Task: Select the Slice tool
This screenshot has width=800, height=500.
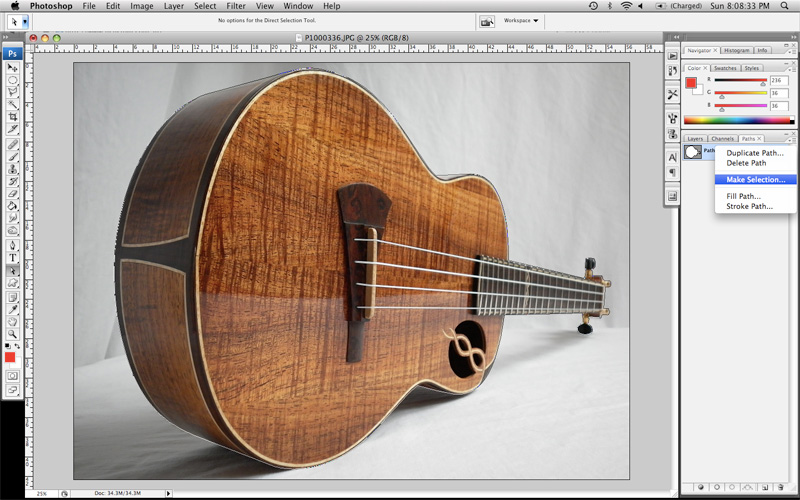Action: tap(13, 129)
